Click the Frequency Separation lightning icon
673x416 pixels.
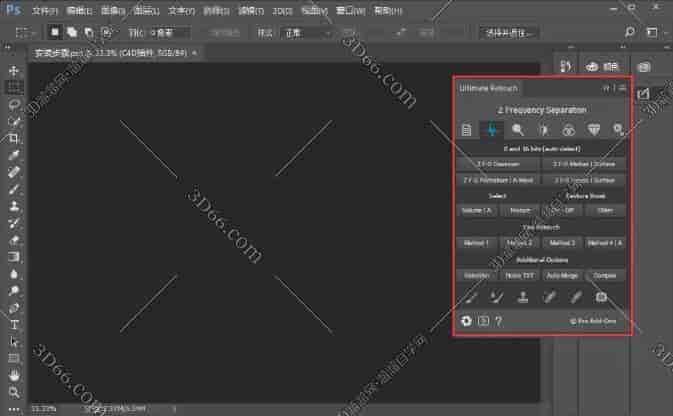(492, 129)
